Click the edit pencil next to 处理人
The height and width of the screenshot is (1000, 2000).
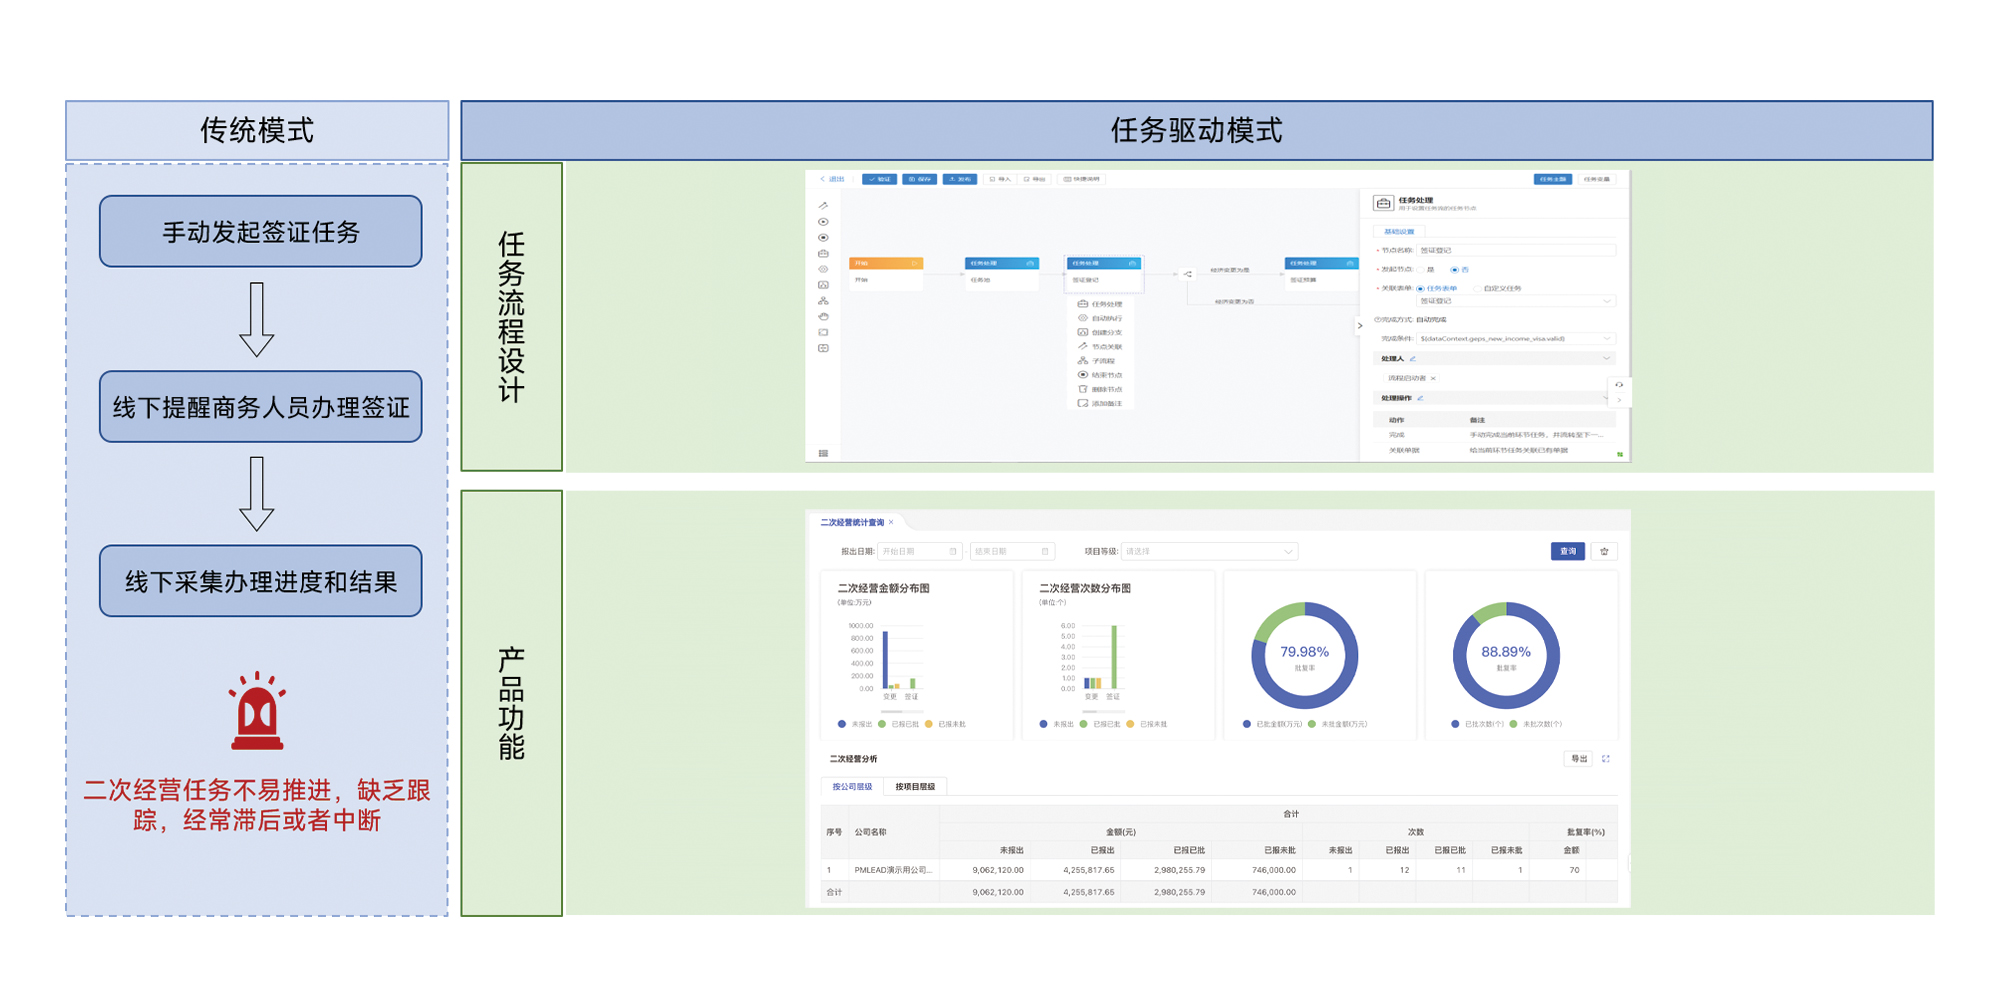pos(1413,359)
